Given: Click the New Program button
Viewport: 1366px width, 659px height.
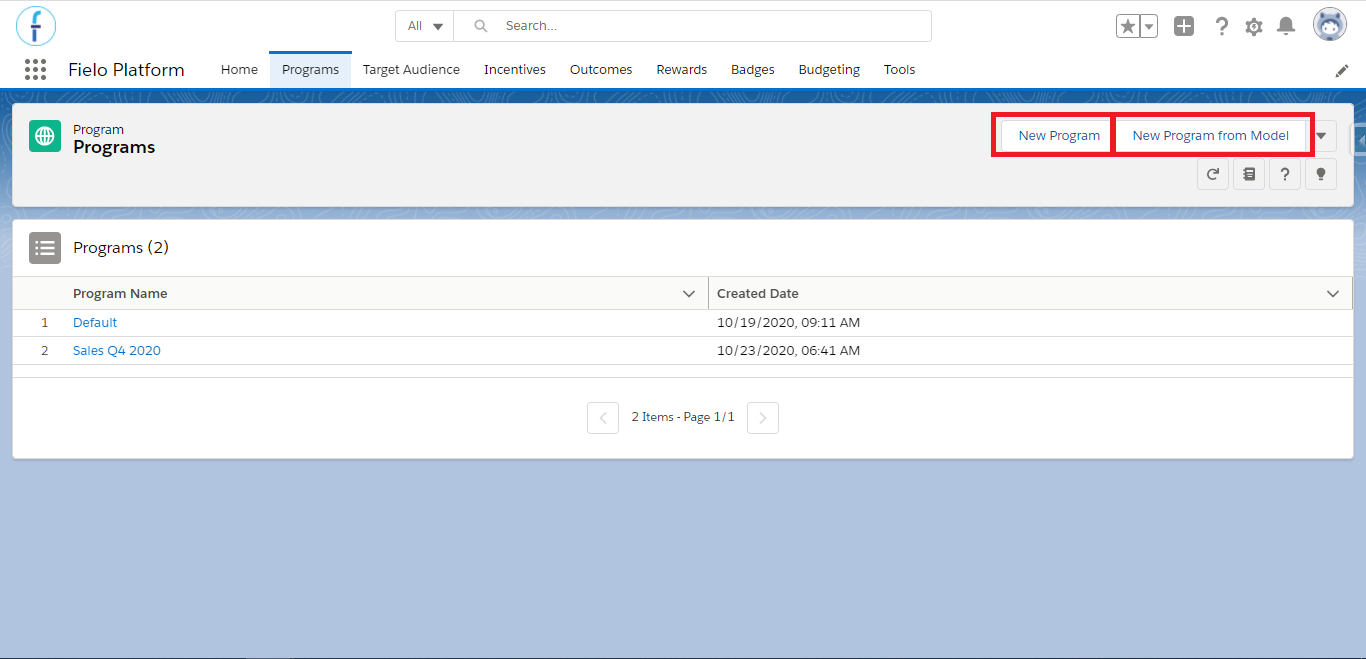Looking at the screenshot, I should click(x=1059, y=136).
